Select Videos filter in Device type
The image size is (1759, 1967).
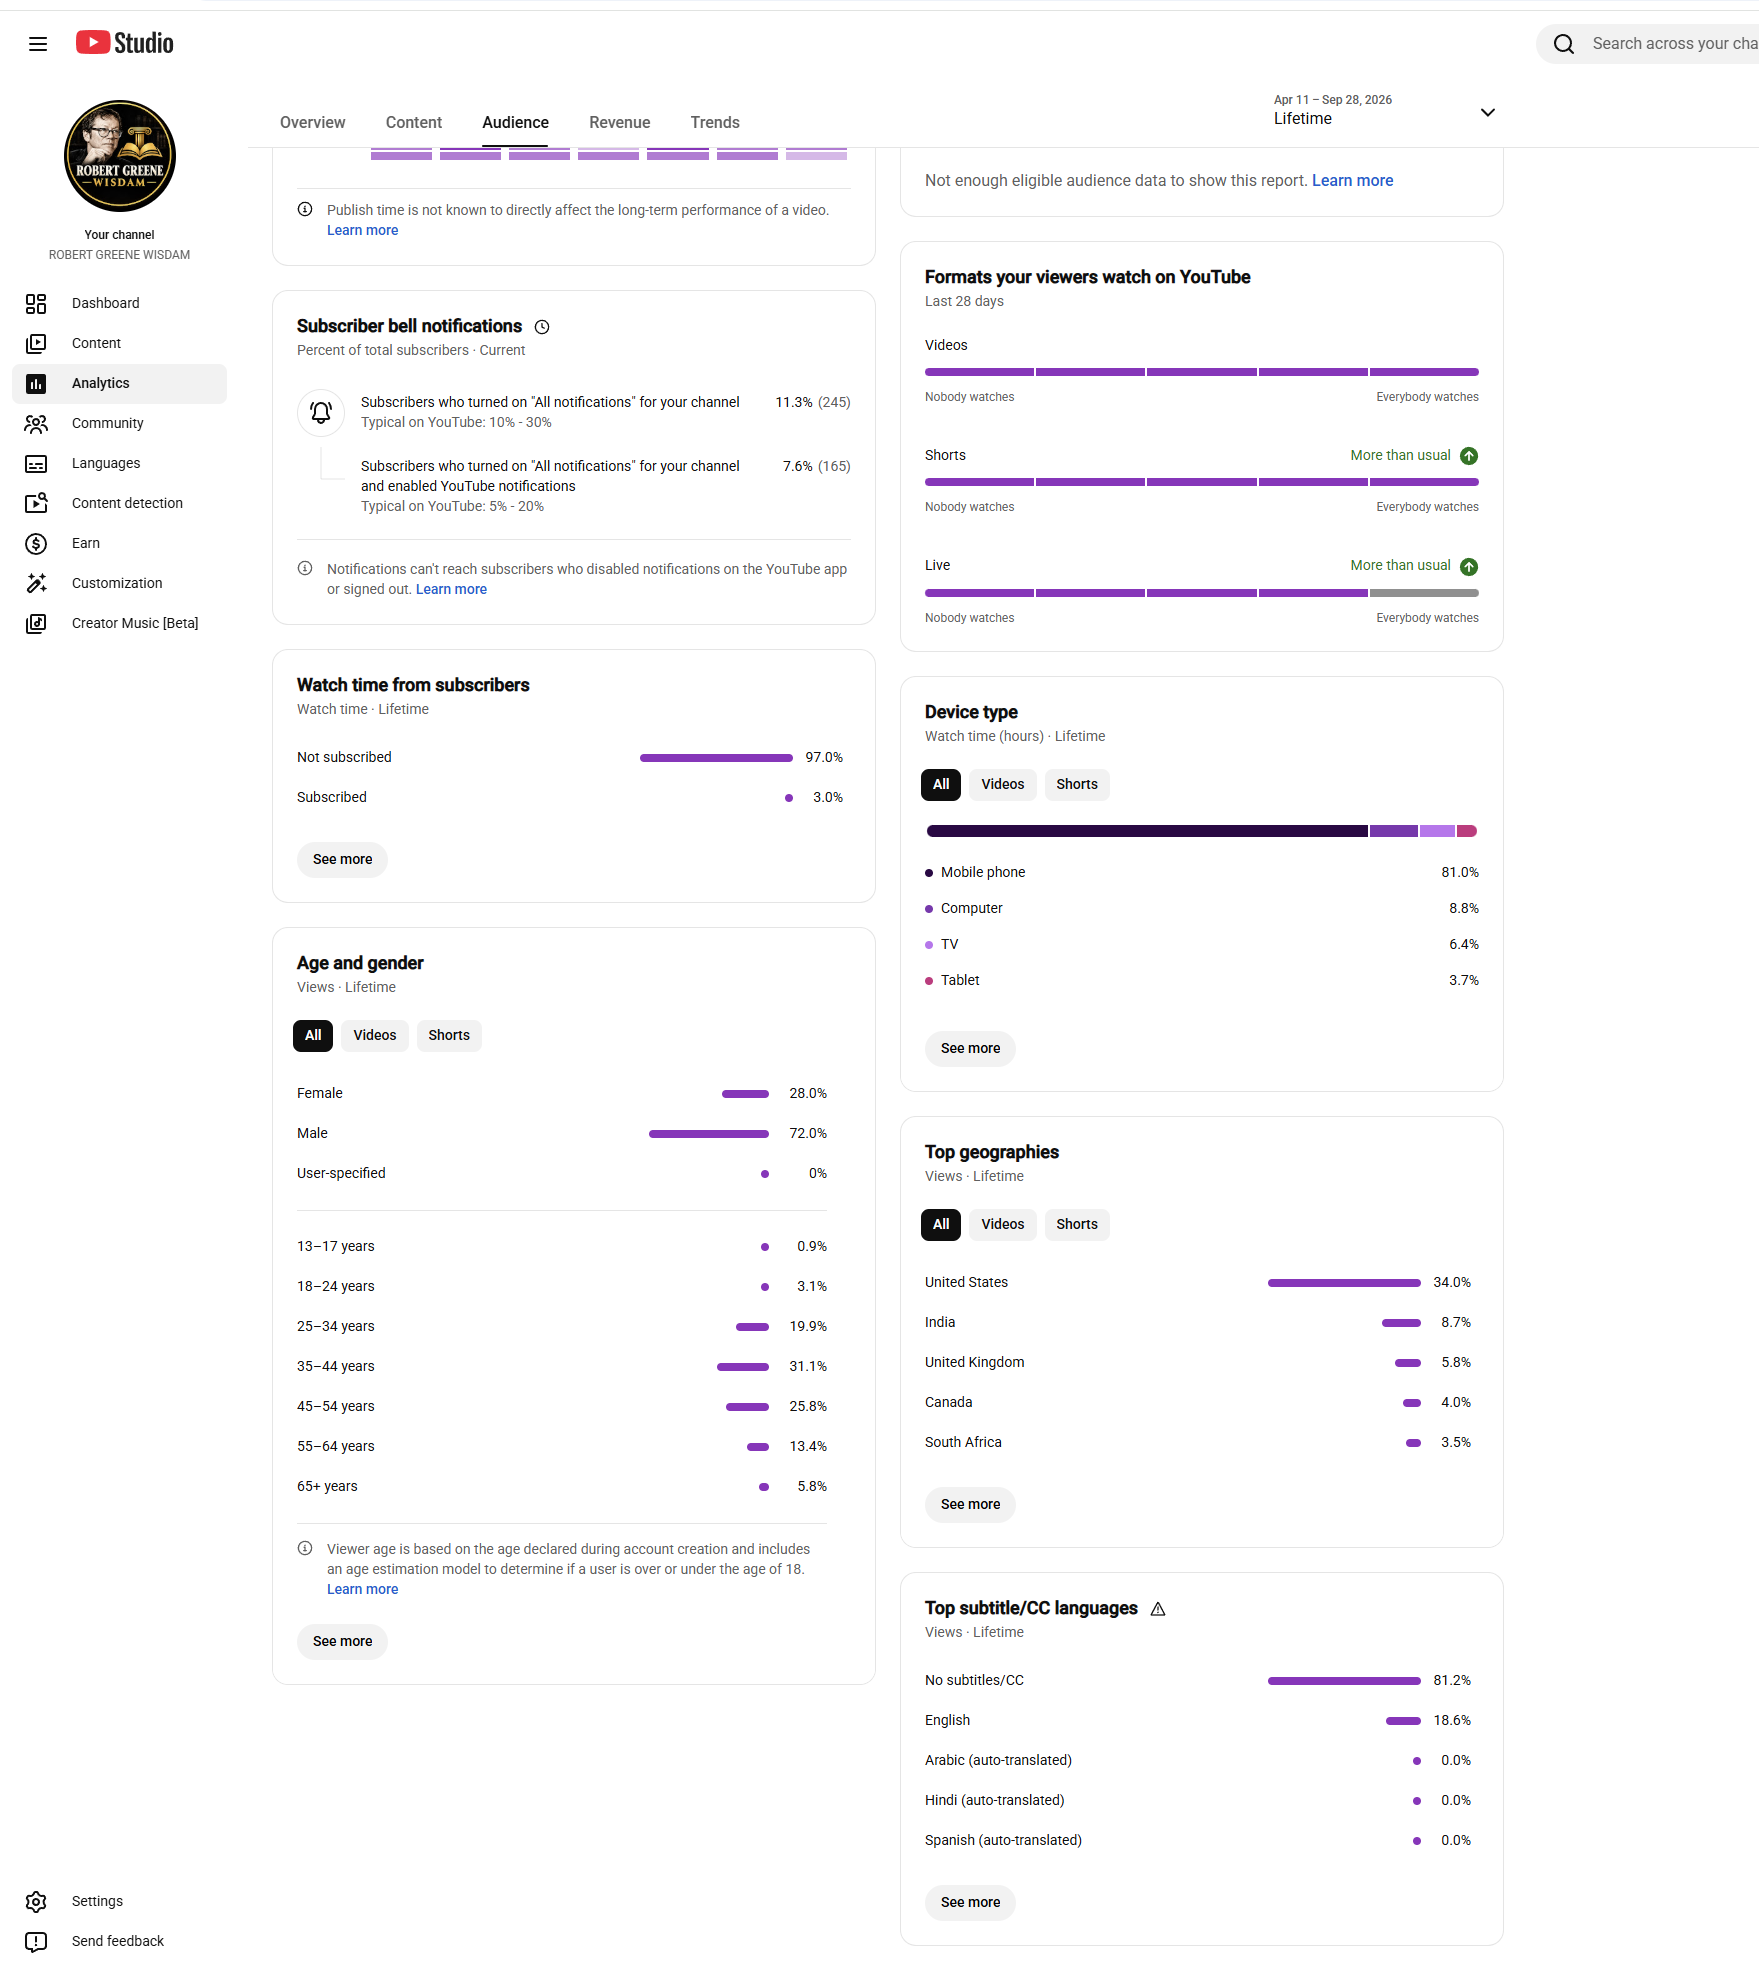tap(1003, 784)
